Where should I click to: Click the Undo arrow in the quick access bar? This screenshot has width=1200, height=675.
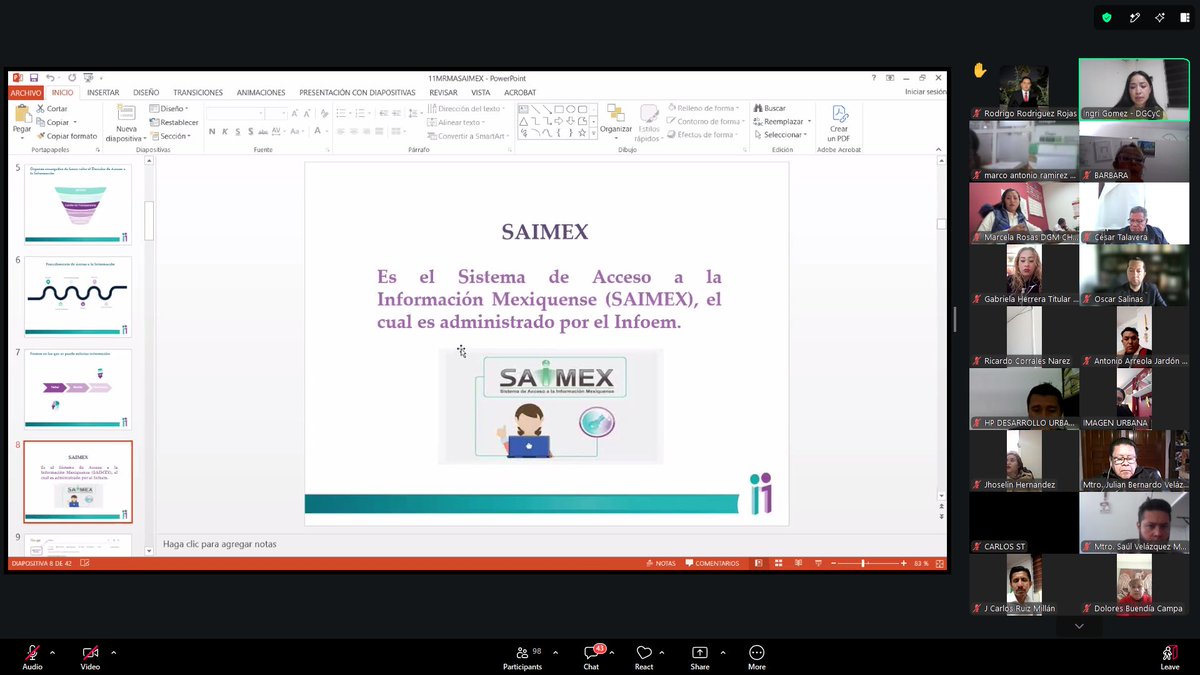[x=49, y=78]
